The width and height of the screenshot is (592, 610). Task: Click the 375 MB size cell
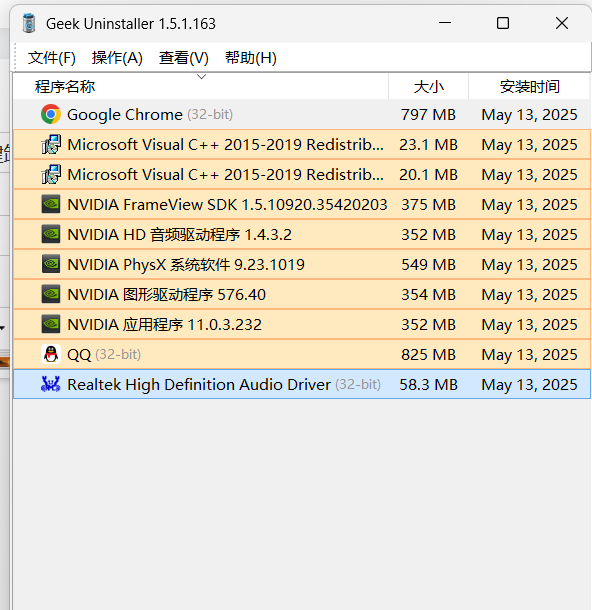coord(428,204)
